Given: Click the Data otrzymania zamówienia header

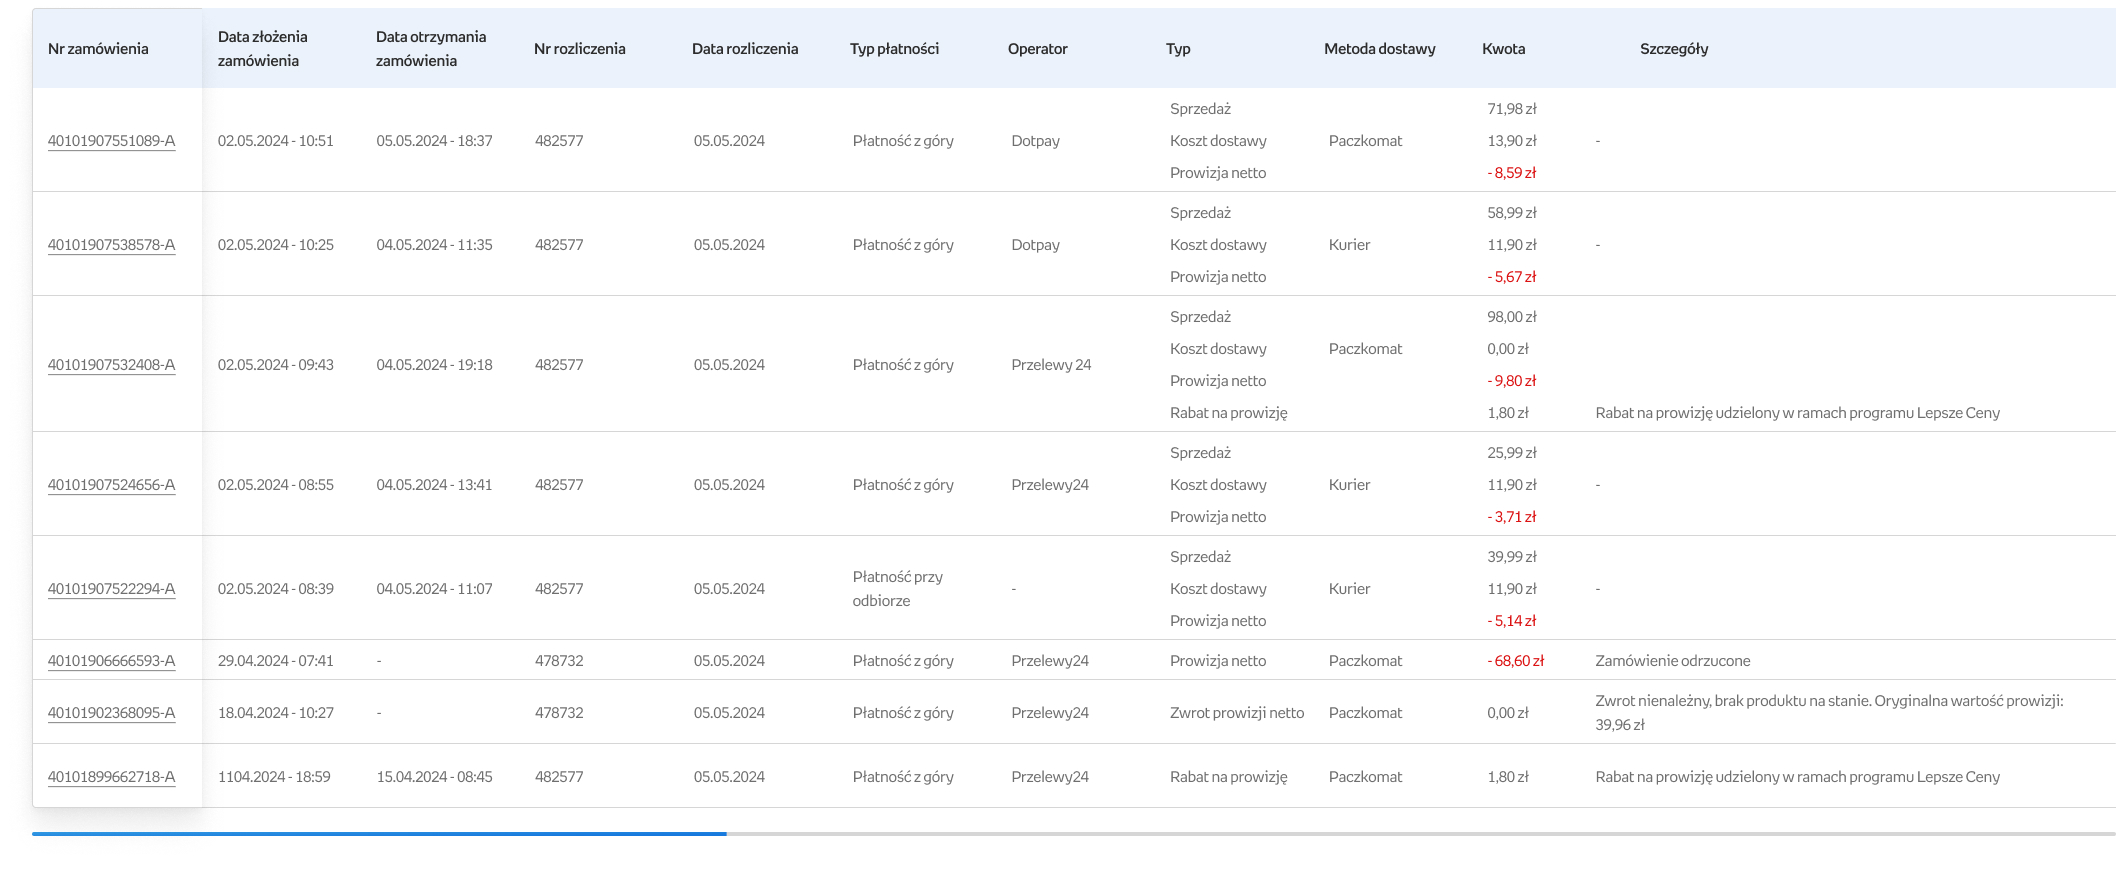Looking at the screenshot, I should pos(431,49).
